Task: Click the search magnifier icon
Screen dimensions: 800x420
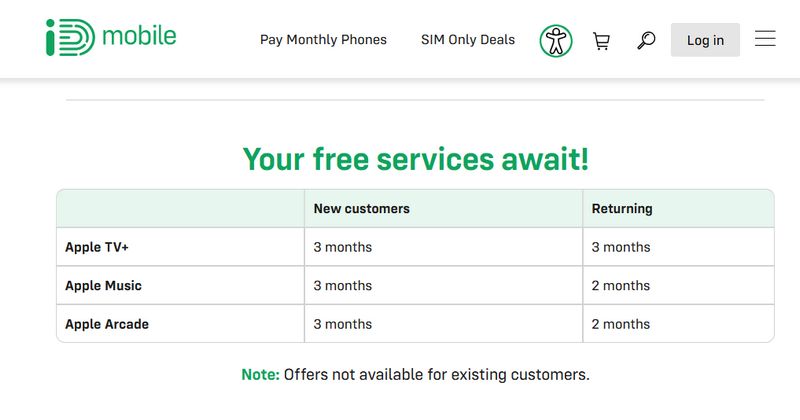Action: 646,40
